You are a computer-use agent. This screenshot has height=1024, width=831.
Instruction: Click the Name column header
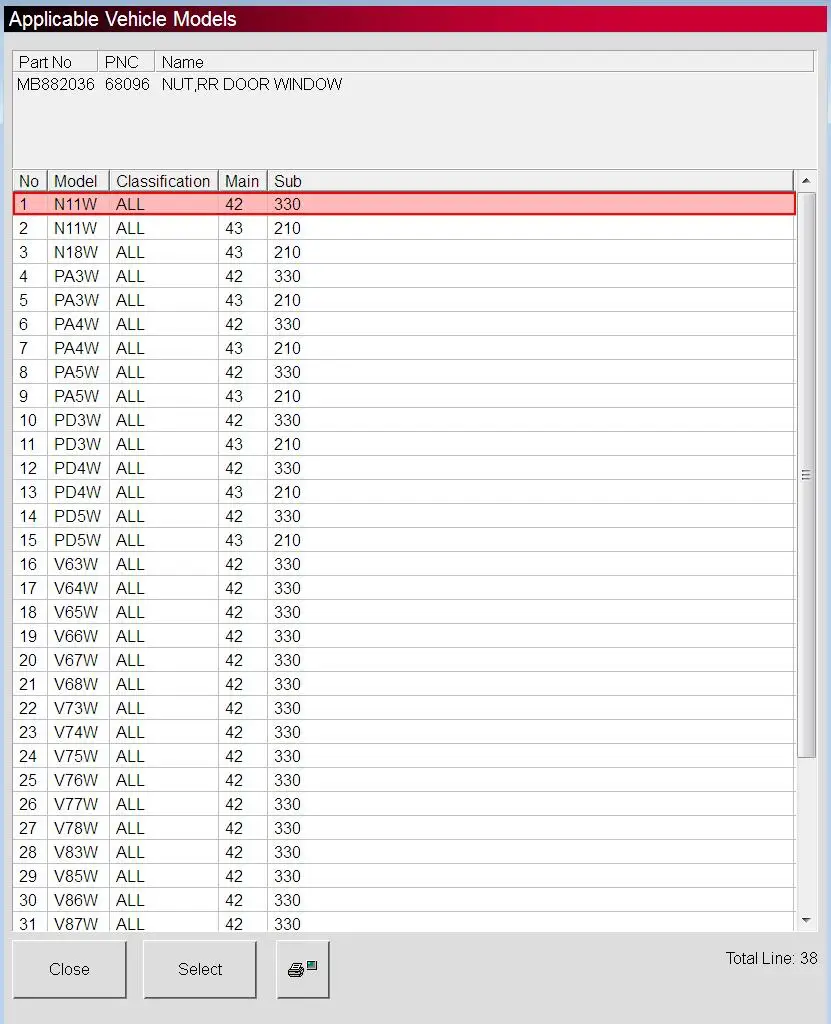click(484, 62)
